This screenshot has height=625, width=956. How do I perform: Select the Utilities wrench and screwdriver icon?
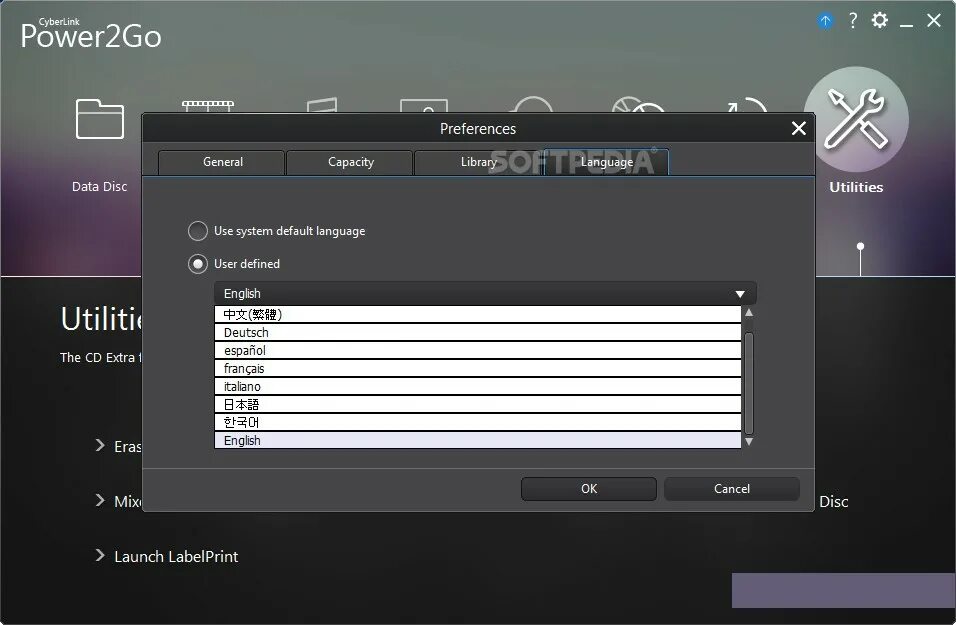(x=856, y=119)
